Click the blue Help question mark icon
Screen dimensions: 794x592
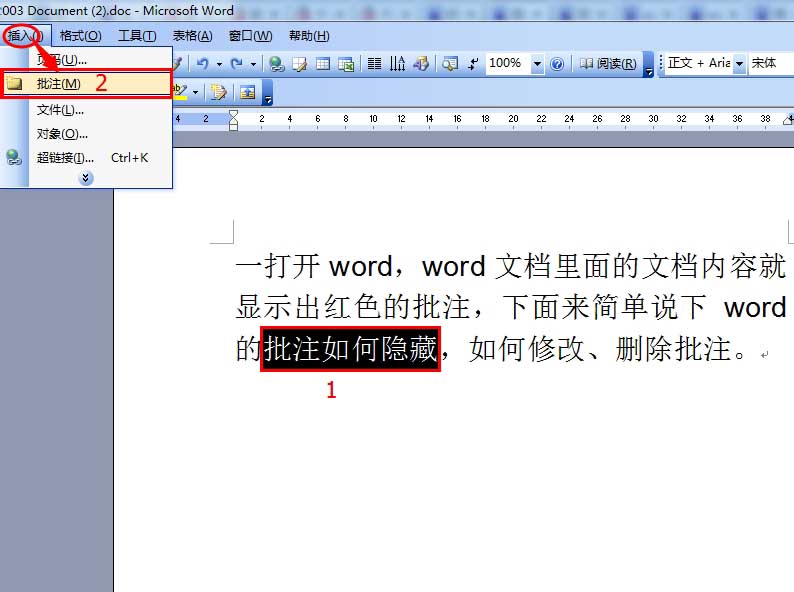coord(557,64)
